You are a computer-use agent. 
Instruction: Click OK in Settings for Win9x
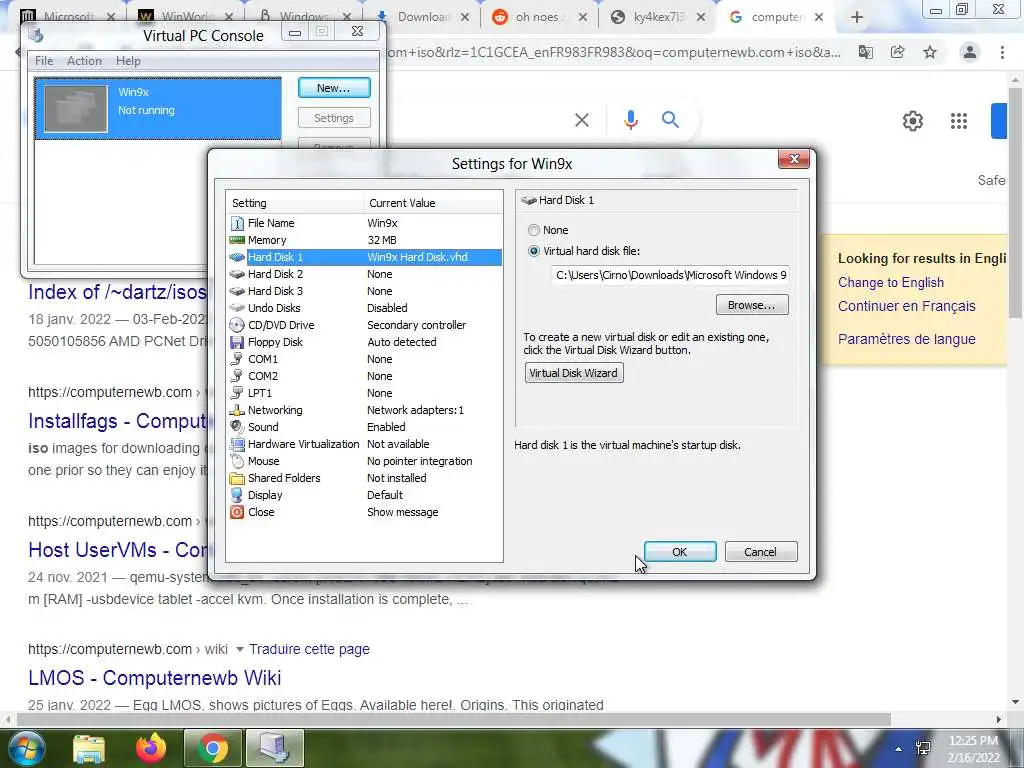(680, 552)
